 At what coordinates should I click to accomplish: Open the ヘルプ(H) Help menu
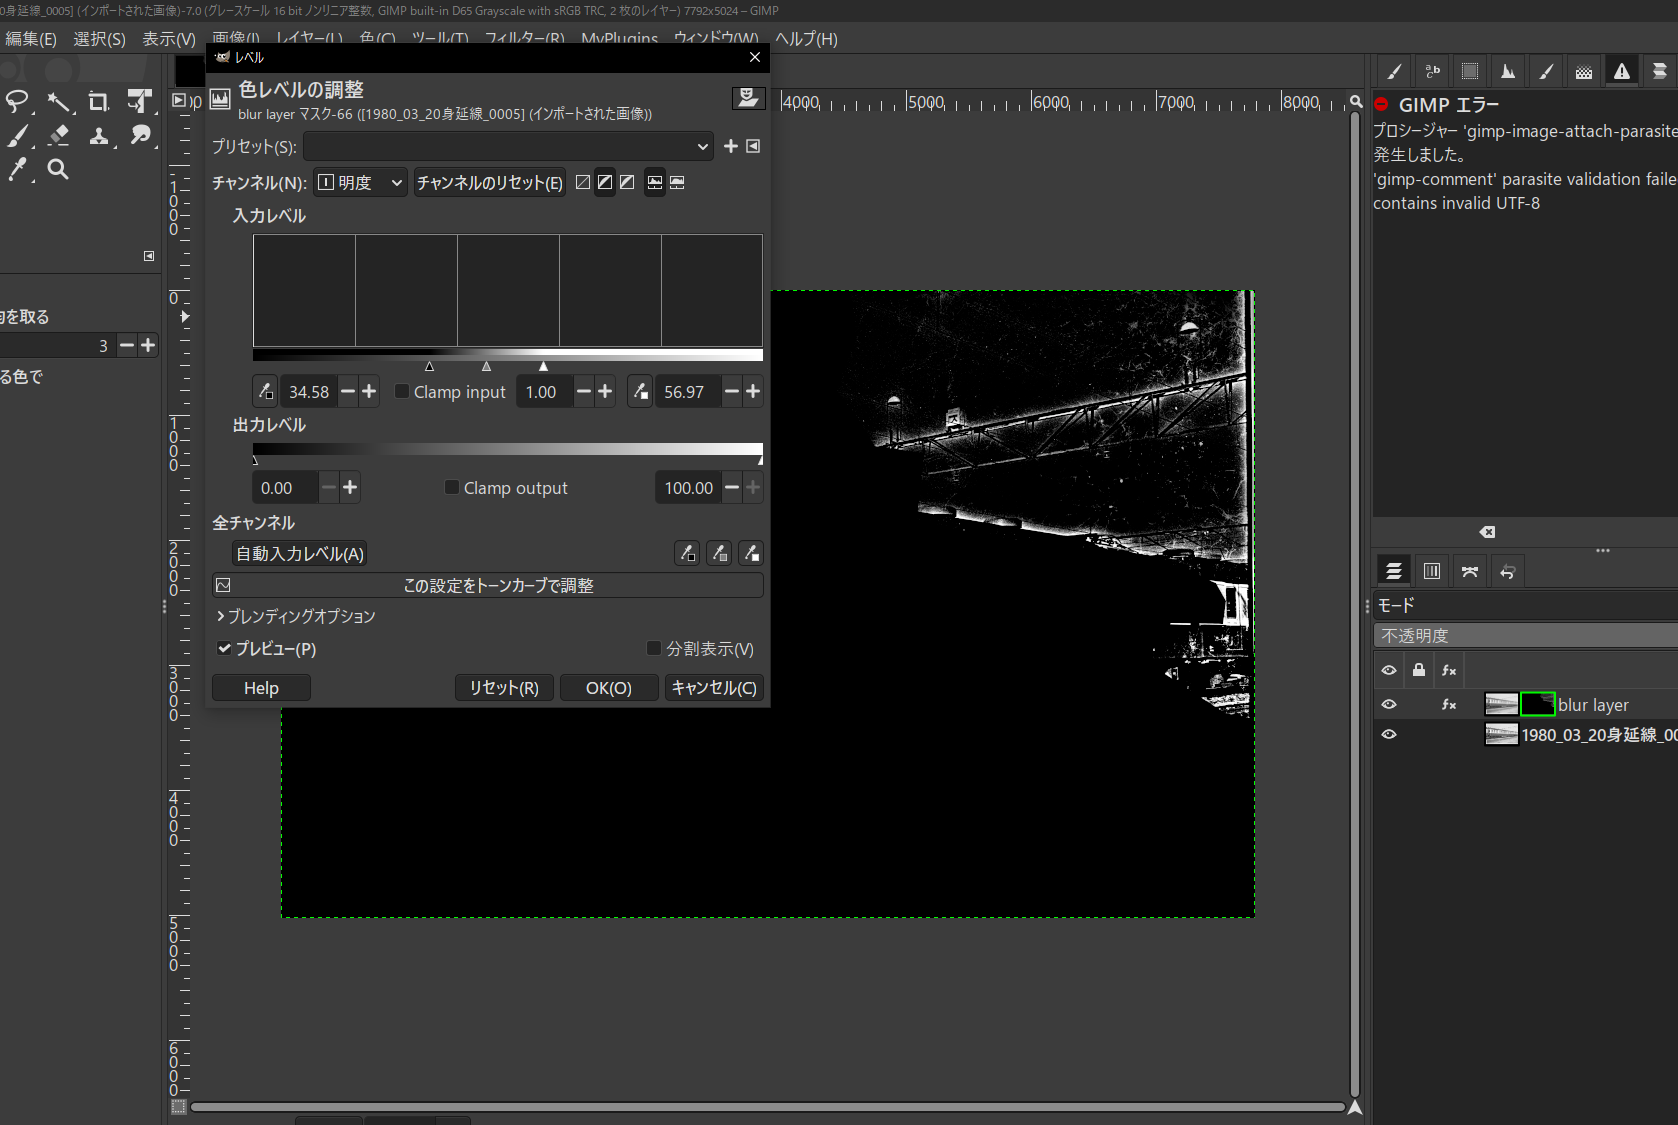click(x=806, y=39)
